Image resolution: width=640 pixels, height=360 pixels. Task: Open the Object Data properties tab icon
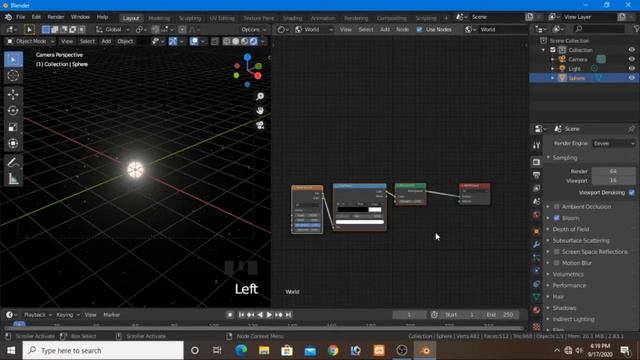coord(536,297)
